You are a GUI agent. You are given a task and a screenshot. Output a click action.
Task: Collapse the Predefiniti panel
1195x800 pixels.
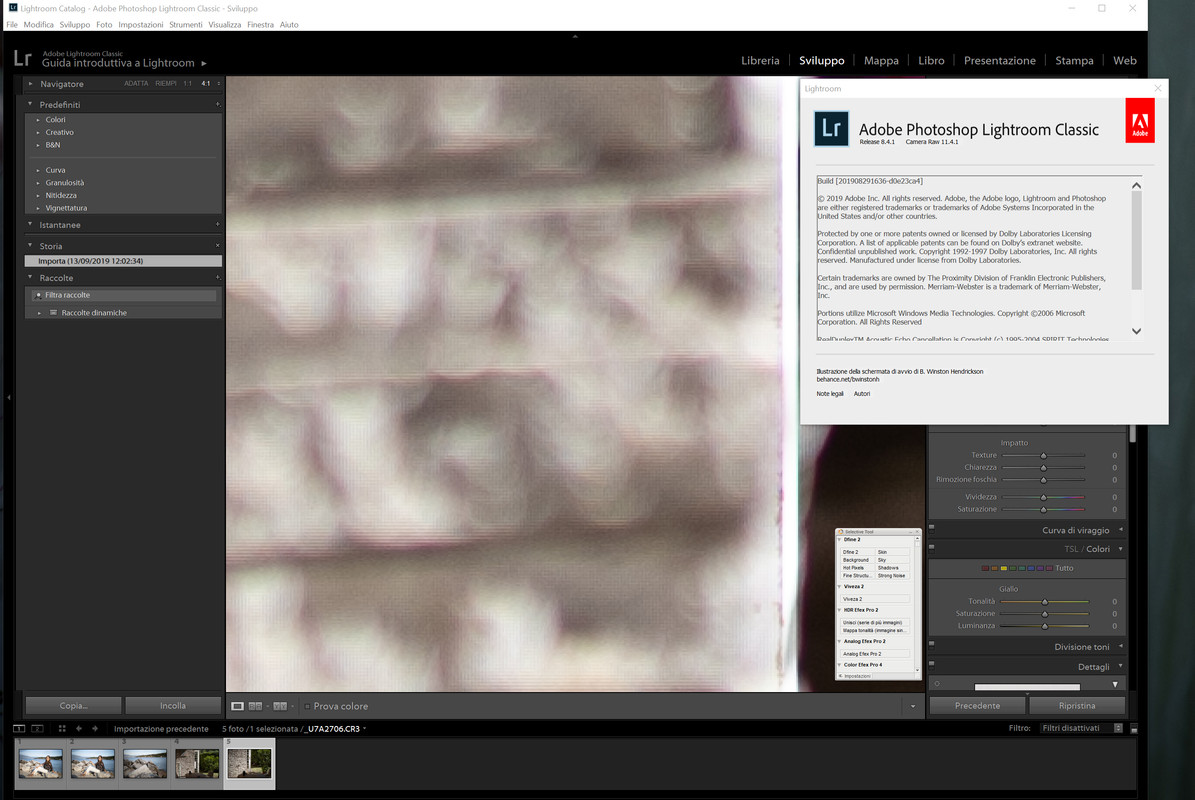(x=30, y=104)
